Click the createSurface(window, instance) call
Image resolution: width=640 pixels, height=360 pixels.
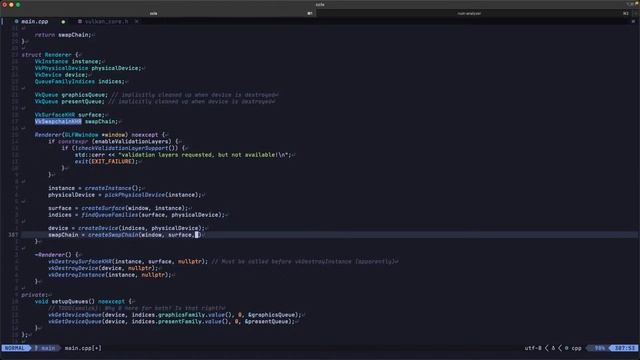[x=134, y=208]
